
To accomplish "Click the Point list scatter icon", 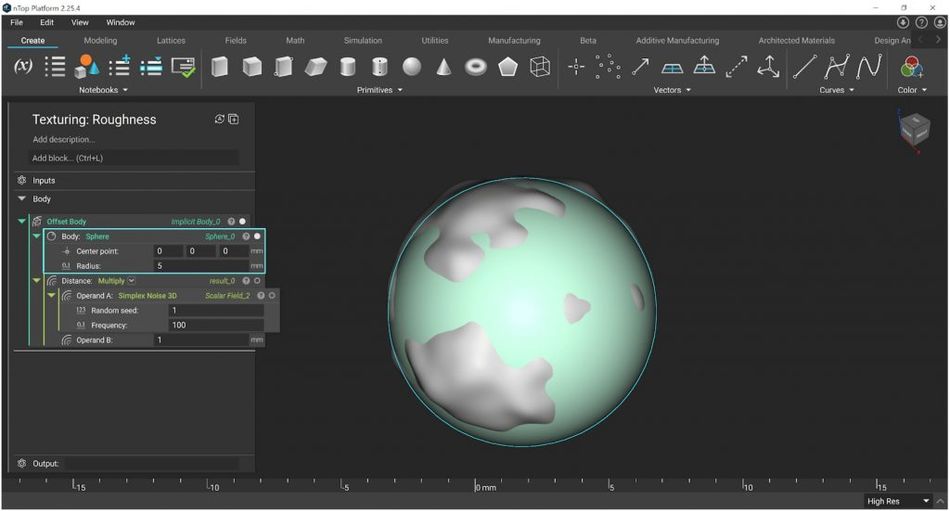I will [608, 66].
